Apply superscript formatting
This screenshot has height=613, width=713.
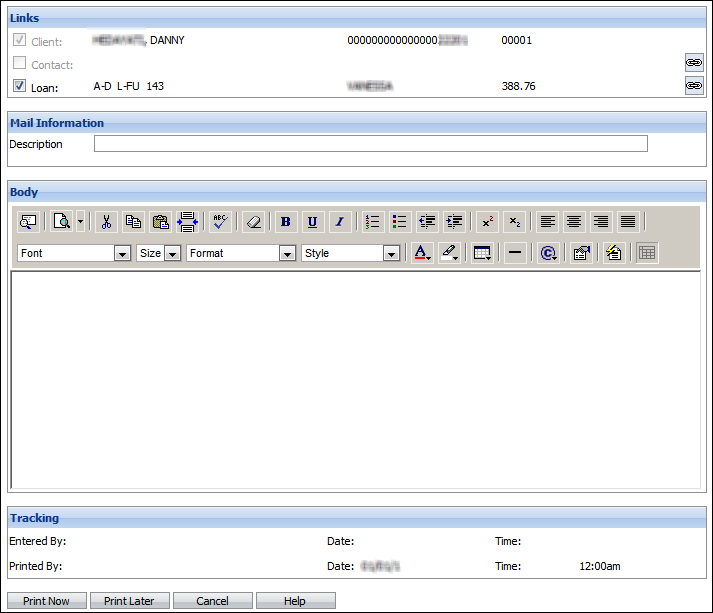pos(487,222)
